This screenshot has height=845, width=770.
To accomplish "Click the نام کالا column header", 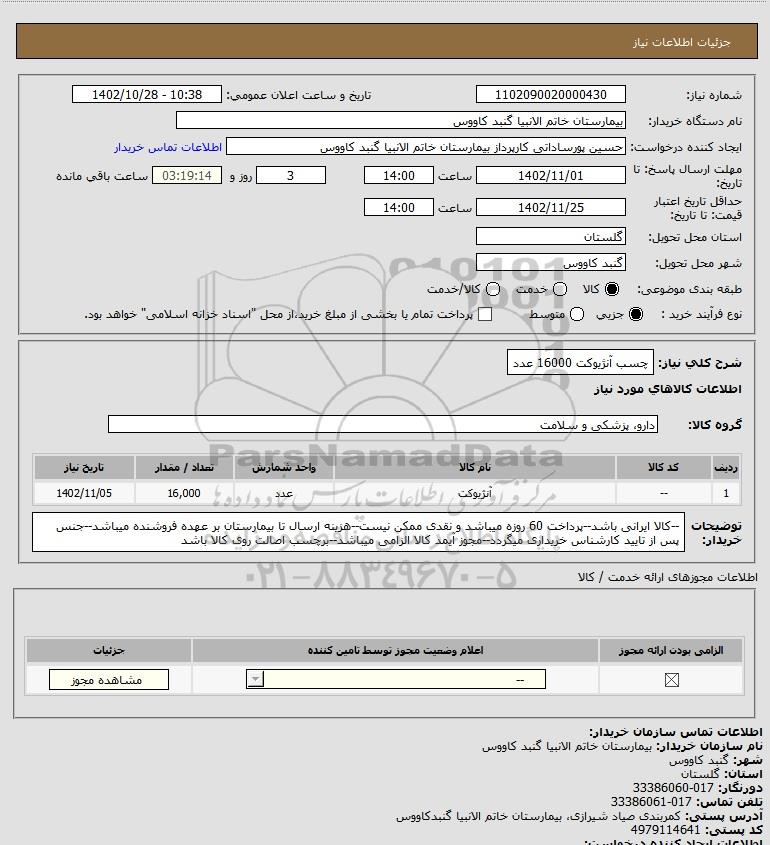I will (x=475, y=467).
